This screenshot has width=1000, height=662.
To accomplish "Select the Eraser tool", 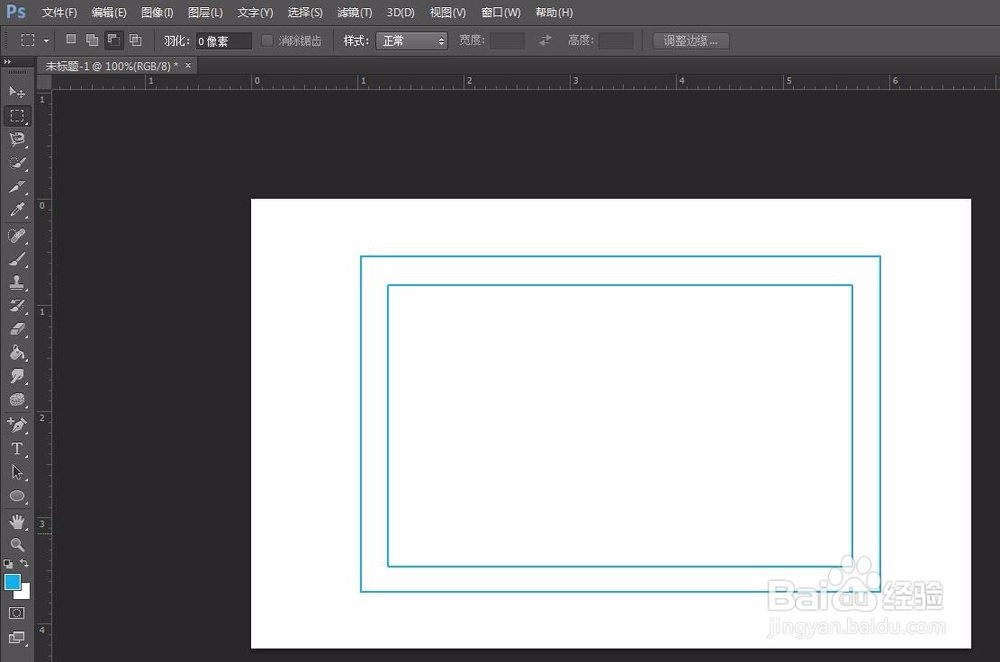I will point(17,330).
